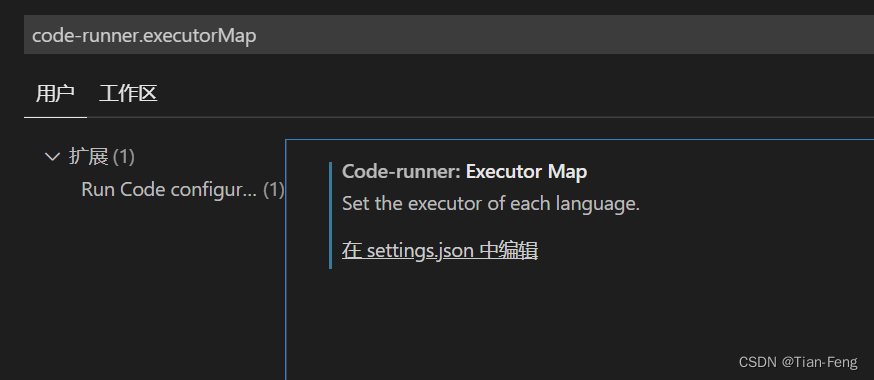This screenshot has height=380, width=874.
Task: Open 在 settings.json 中编辑 link
Action: 440,250
